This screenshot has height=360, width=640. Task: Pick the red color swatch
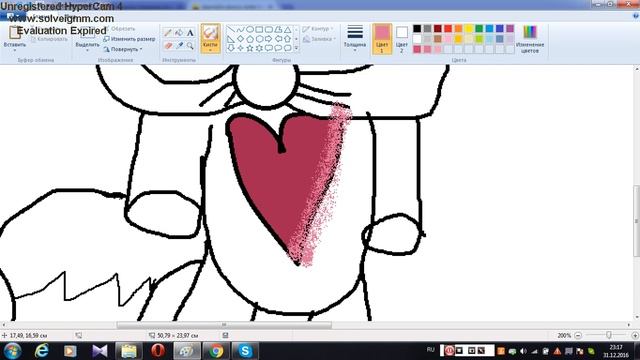pyautogui.click(x=448, y=29)
